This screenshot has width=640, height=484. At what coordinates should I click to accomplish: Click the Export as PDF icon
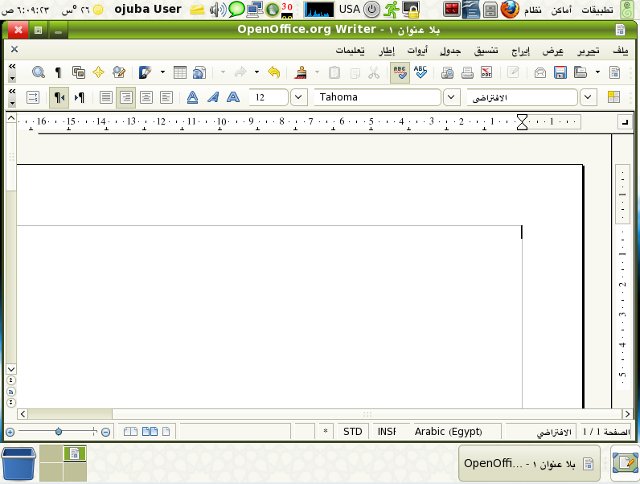(x=487, y=73)
